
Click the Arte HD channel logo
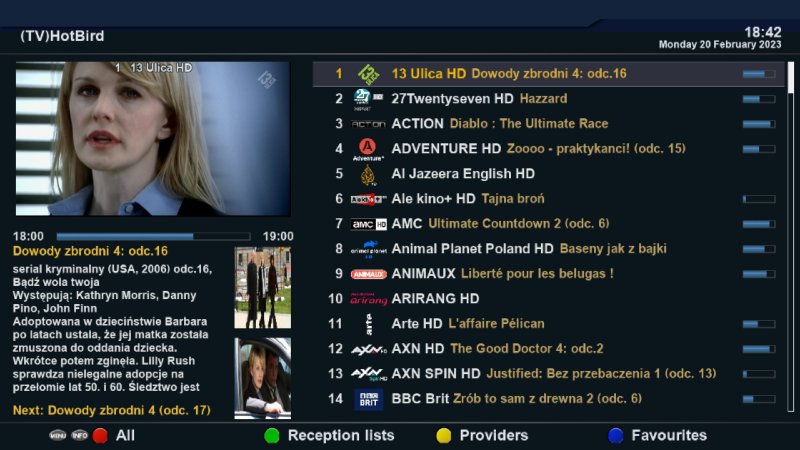[x=369, y=324]
